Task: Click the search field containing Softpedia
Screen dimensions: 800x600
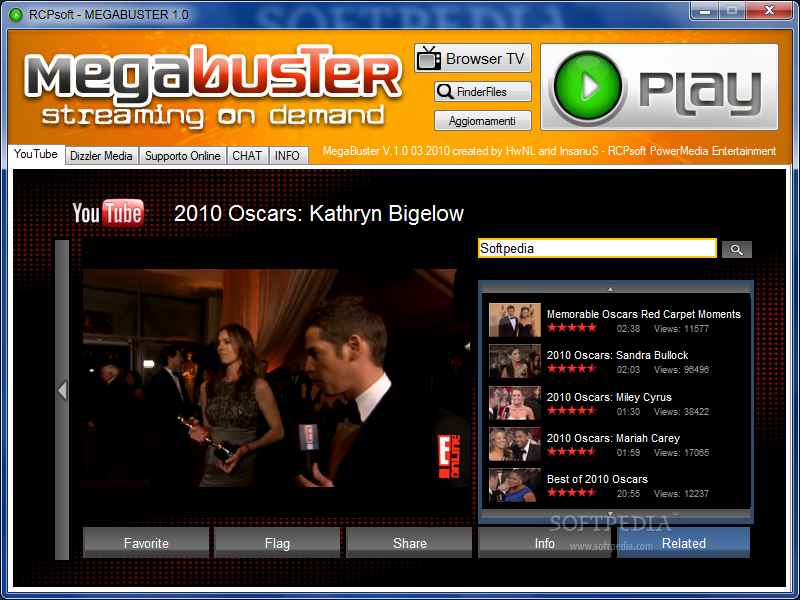Action: (597, 248)
